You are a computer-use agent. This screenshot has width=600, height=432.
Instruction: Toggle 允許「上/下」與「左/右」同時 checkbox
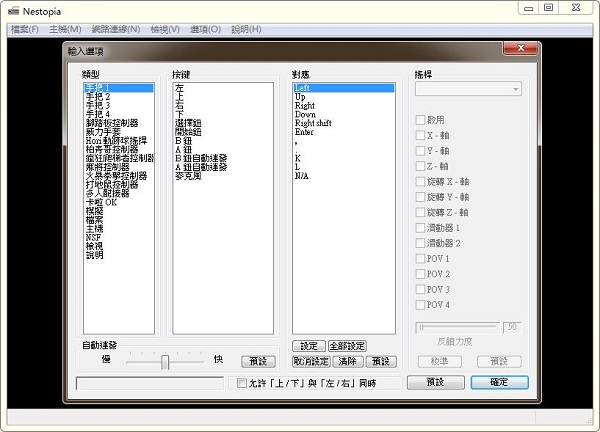(x=241, y=383)
